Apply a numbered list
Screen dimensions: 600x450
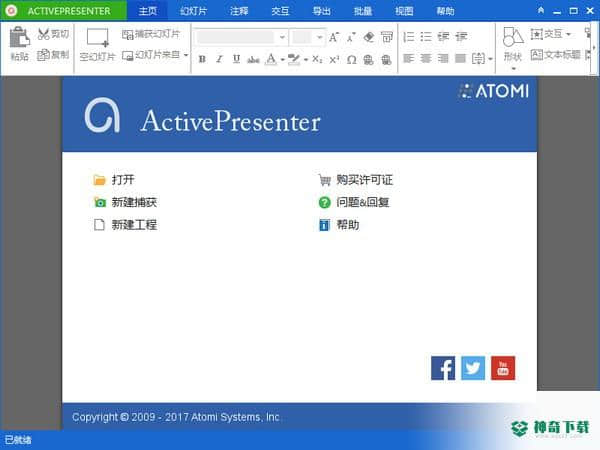(x=409, y=37)
